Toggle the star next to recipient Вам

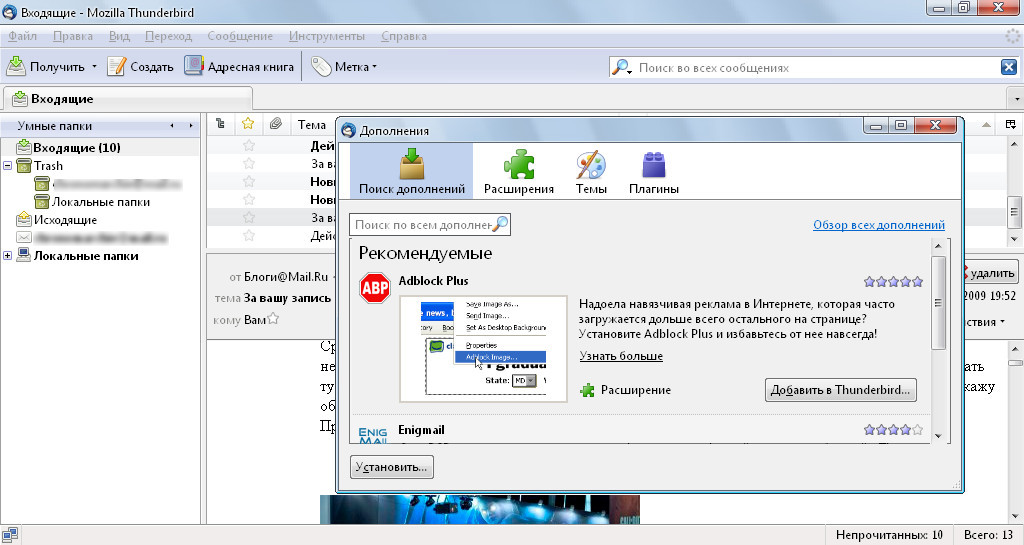[272, 320]
